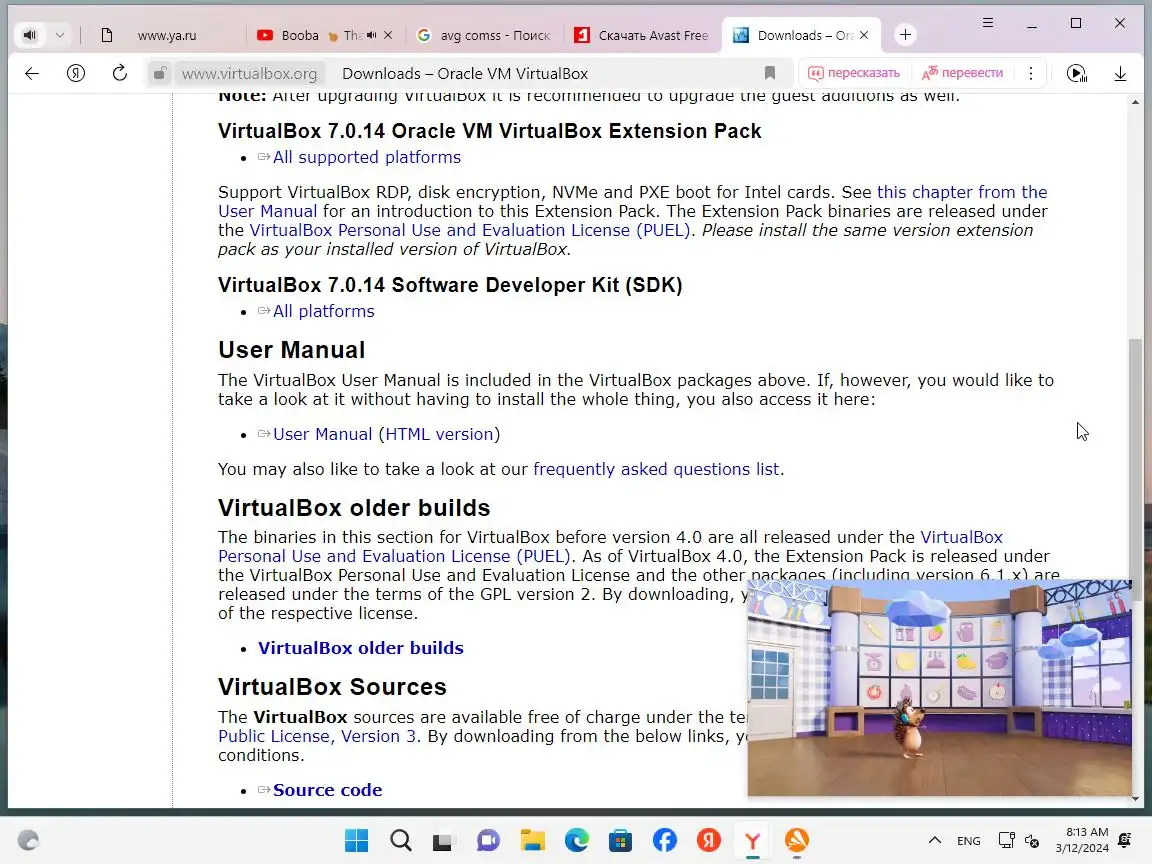This screenshot has width=1152, height=864.
Task: Open the browser hamburger menu
Action: pyautogui.click(x=987, y=24)
